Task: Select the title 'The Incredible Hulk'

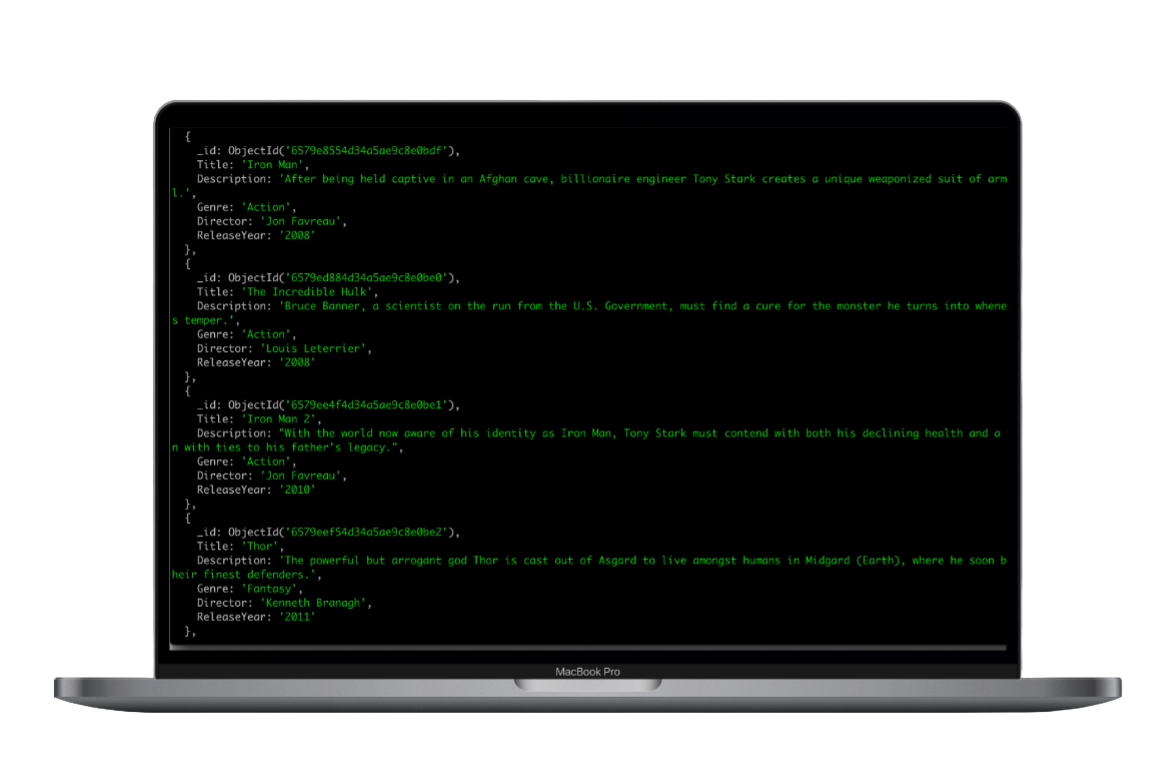Action: [x=306, y=292]
